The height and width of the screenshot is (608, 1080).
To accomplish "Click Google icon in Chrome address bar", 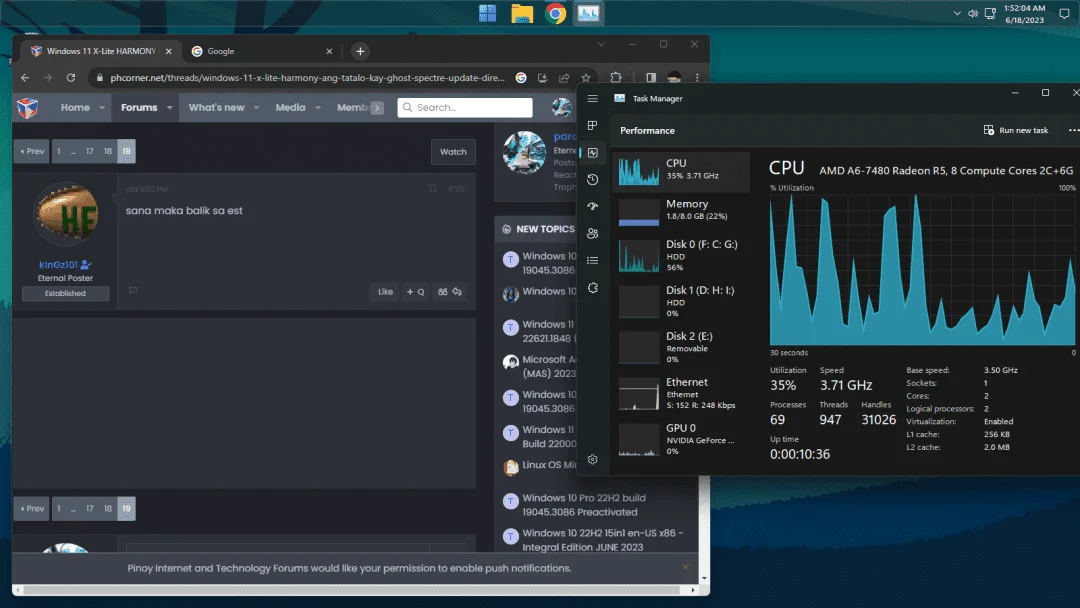I will (x=521, y=78).
